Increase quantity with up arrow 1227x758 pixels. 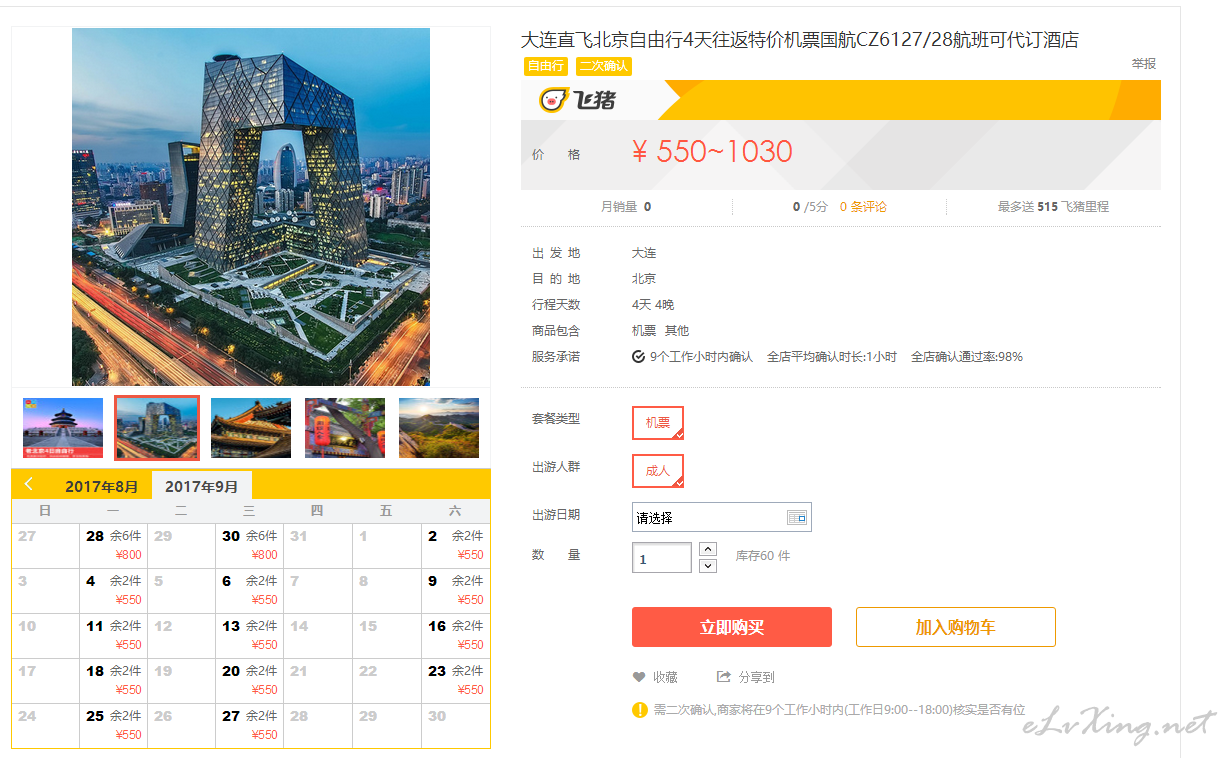coord(708,548)
